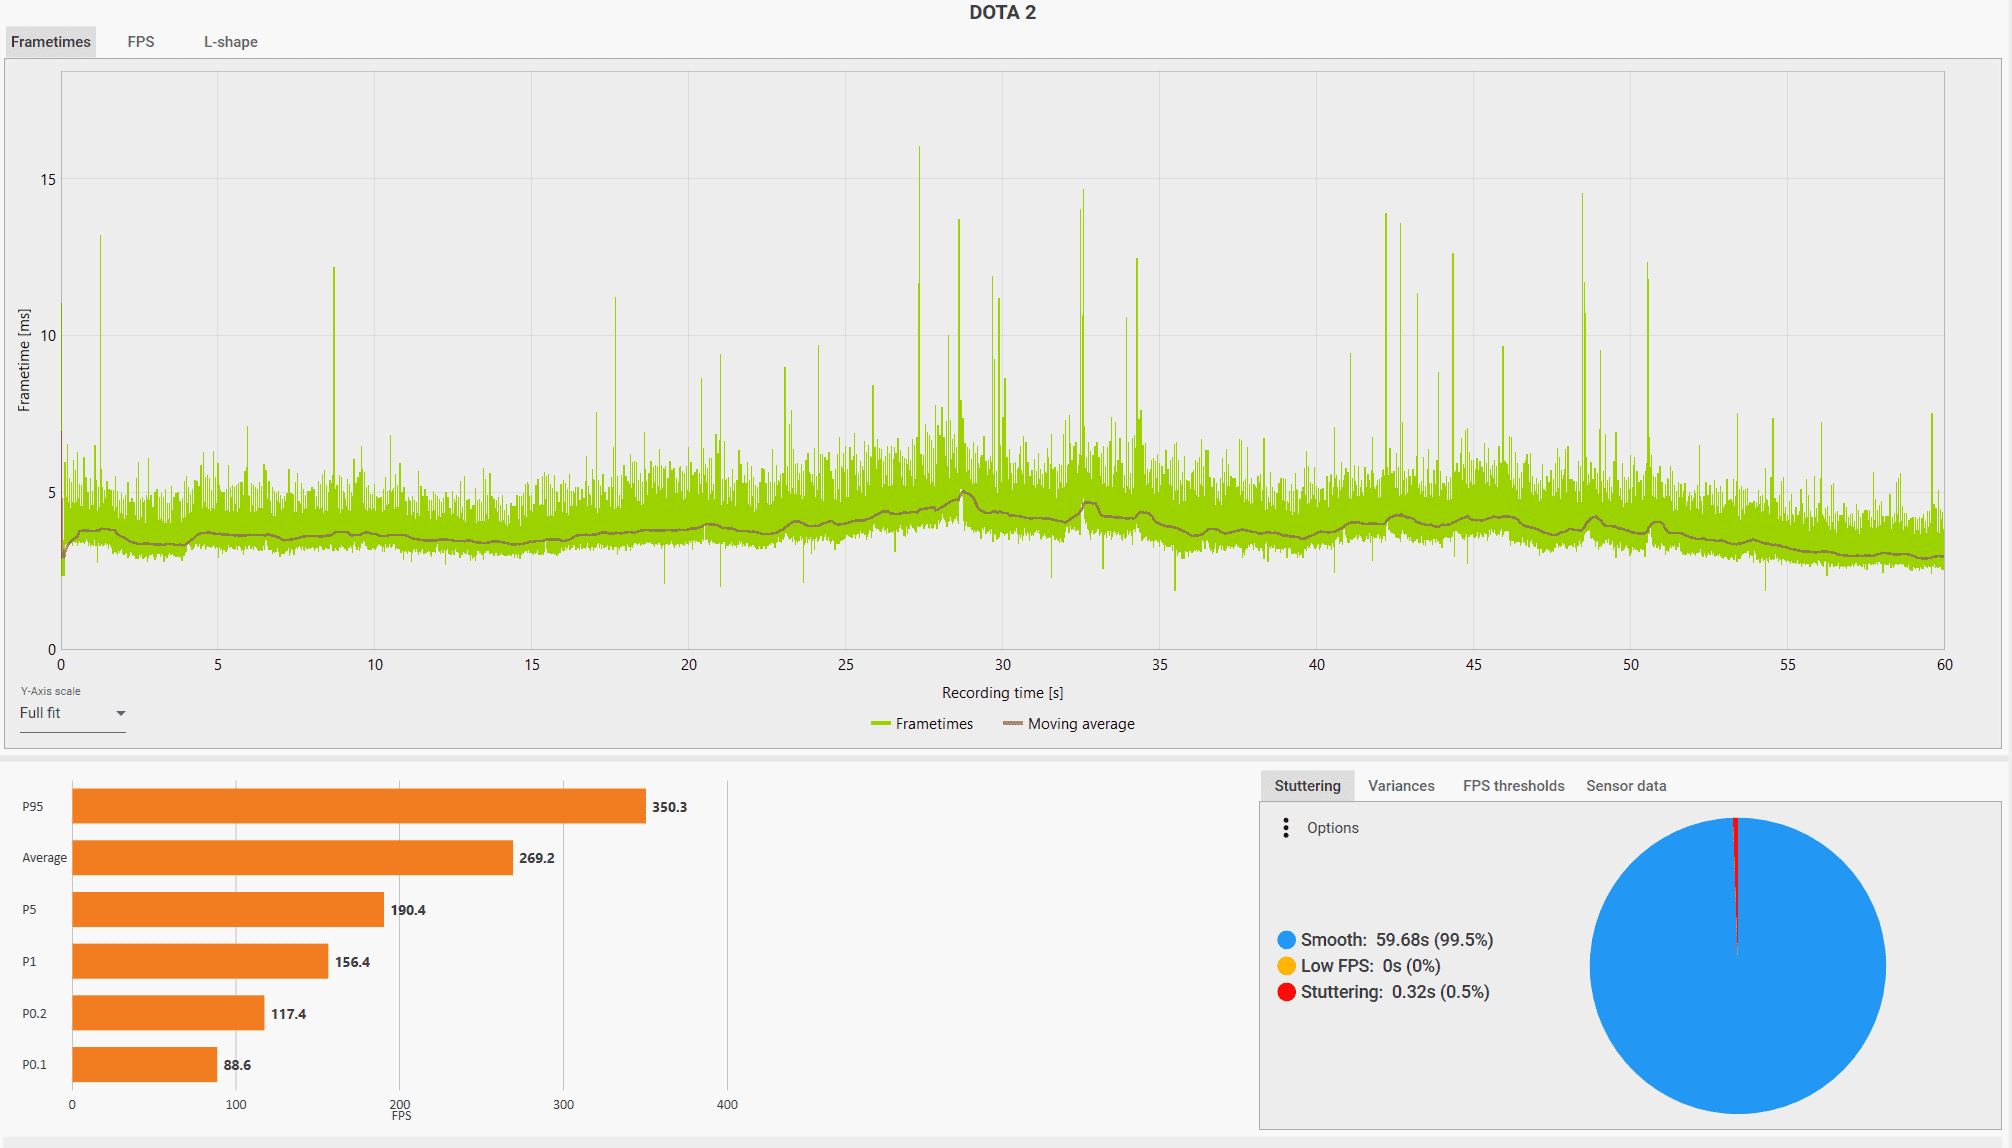Switch to the Frametimes tab
The width and height of the screenshot is (2012, 1148).
(x=51, y=42)
